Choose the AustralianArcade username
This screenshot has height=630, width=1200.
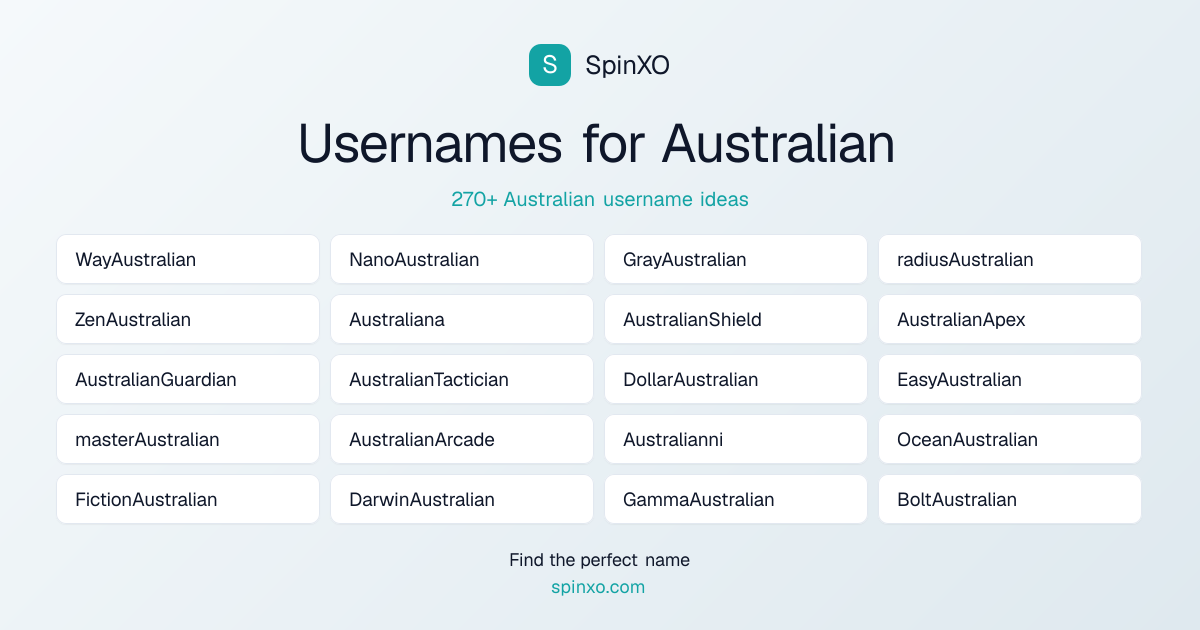pyautogui.click(x=462, y=439)
